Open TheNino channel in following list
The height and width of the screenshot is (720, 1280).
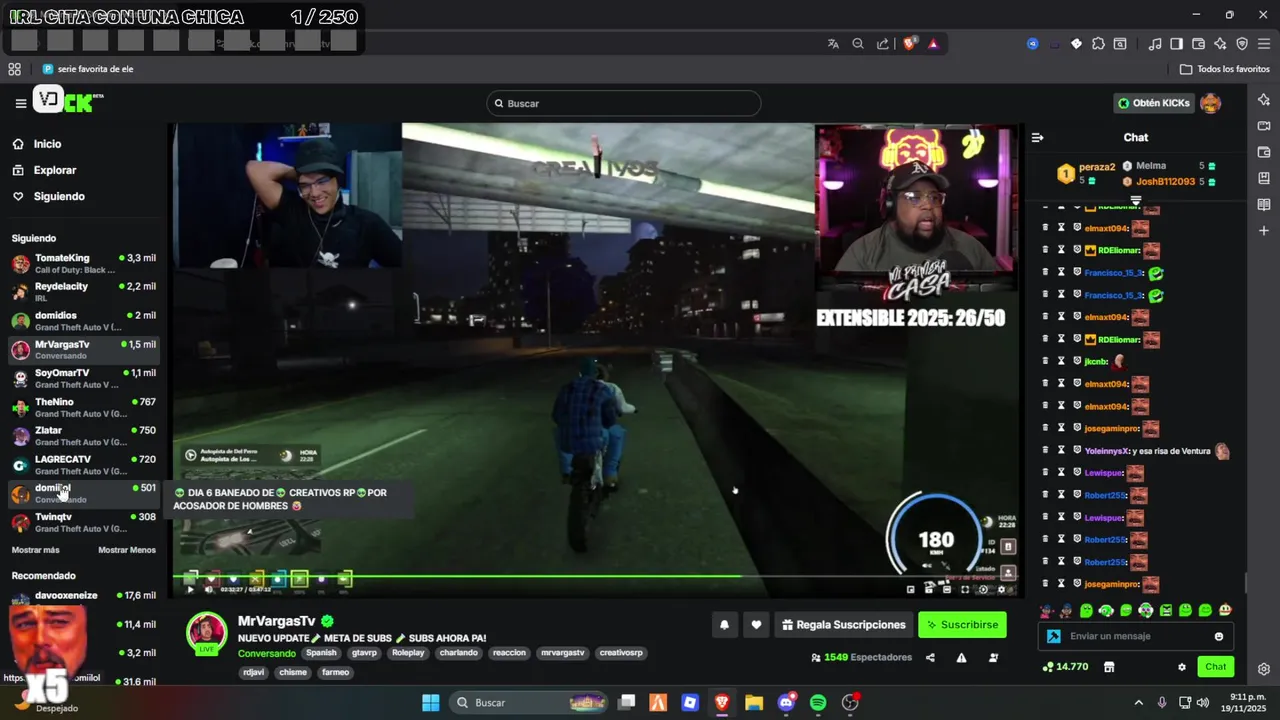[x=84, y=408]
